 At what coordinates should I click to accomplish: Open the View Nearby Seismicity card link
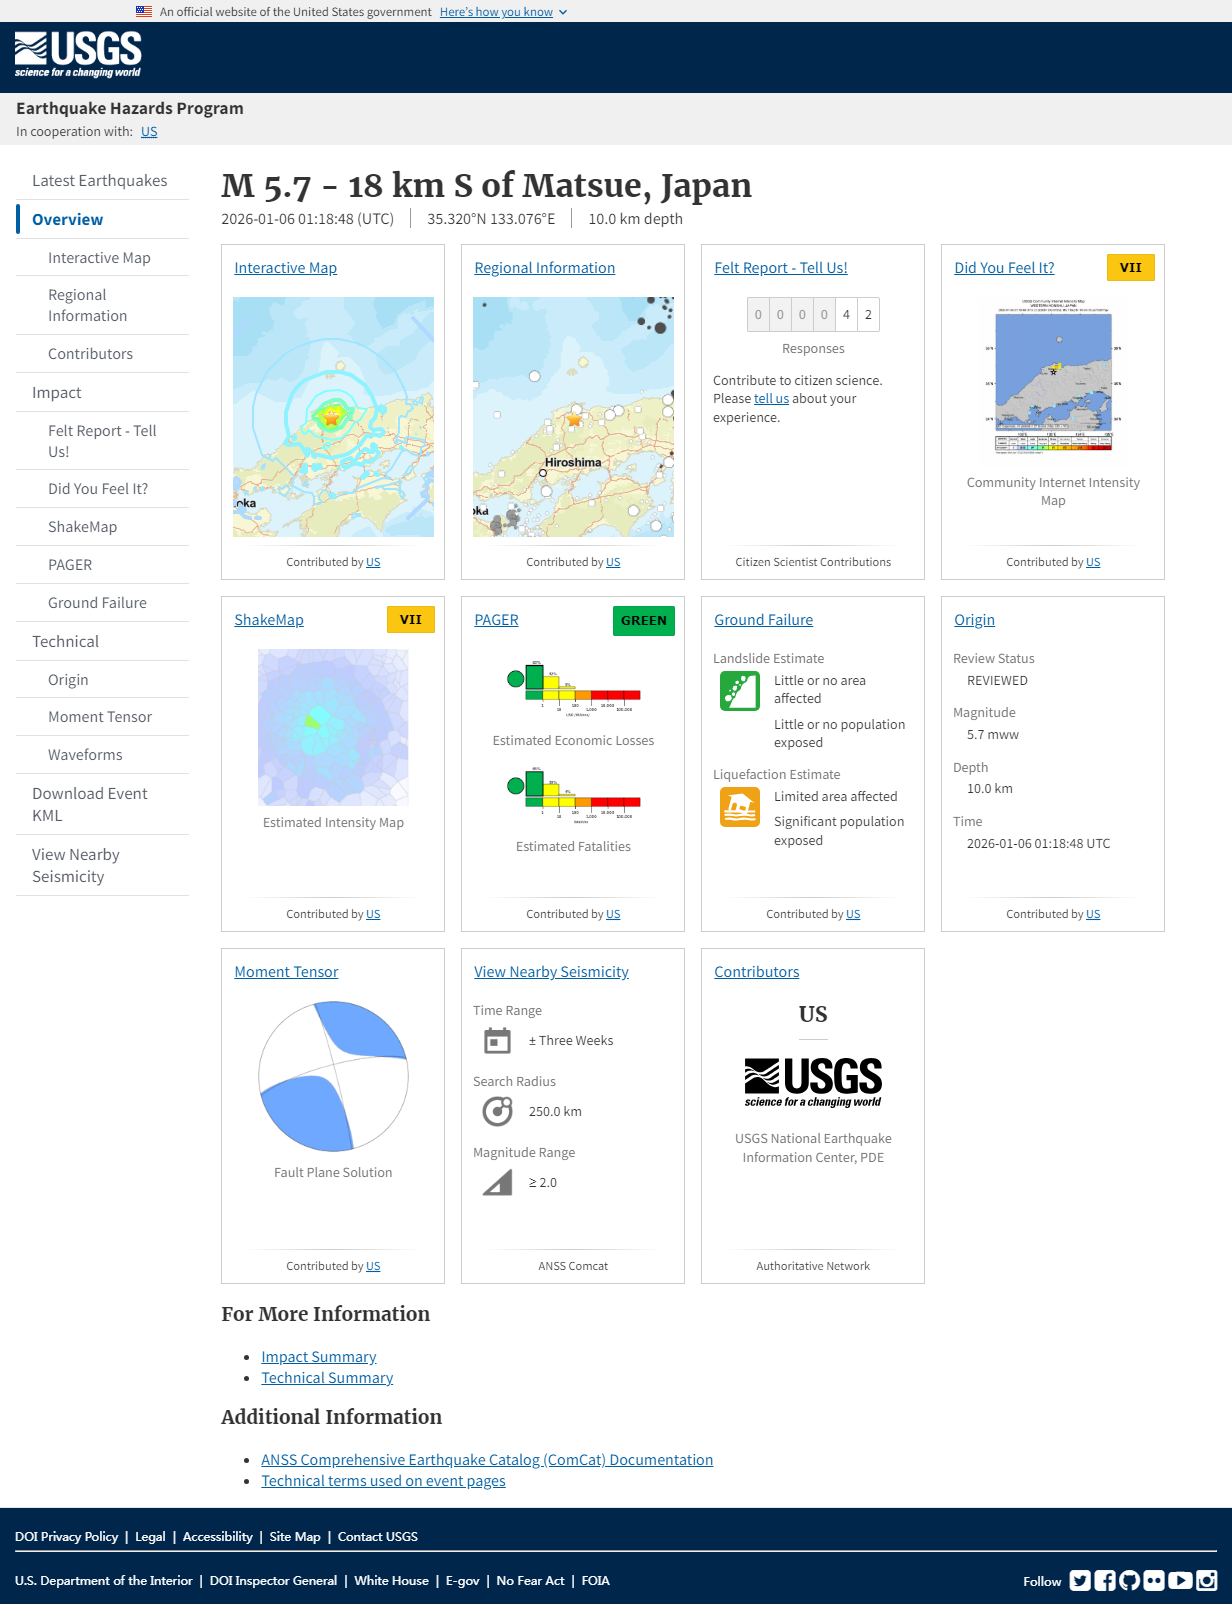coord(551,972)
